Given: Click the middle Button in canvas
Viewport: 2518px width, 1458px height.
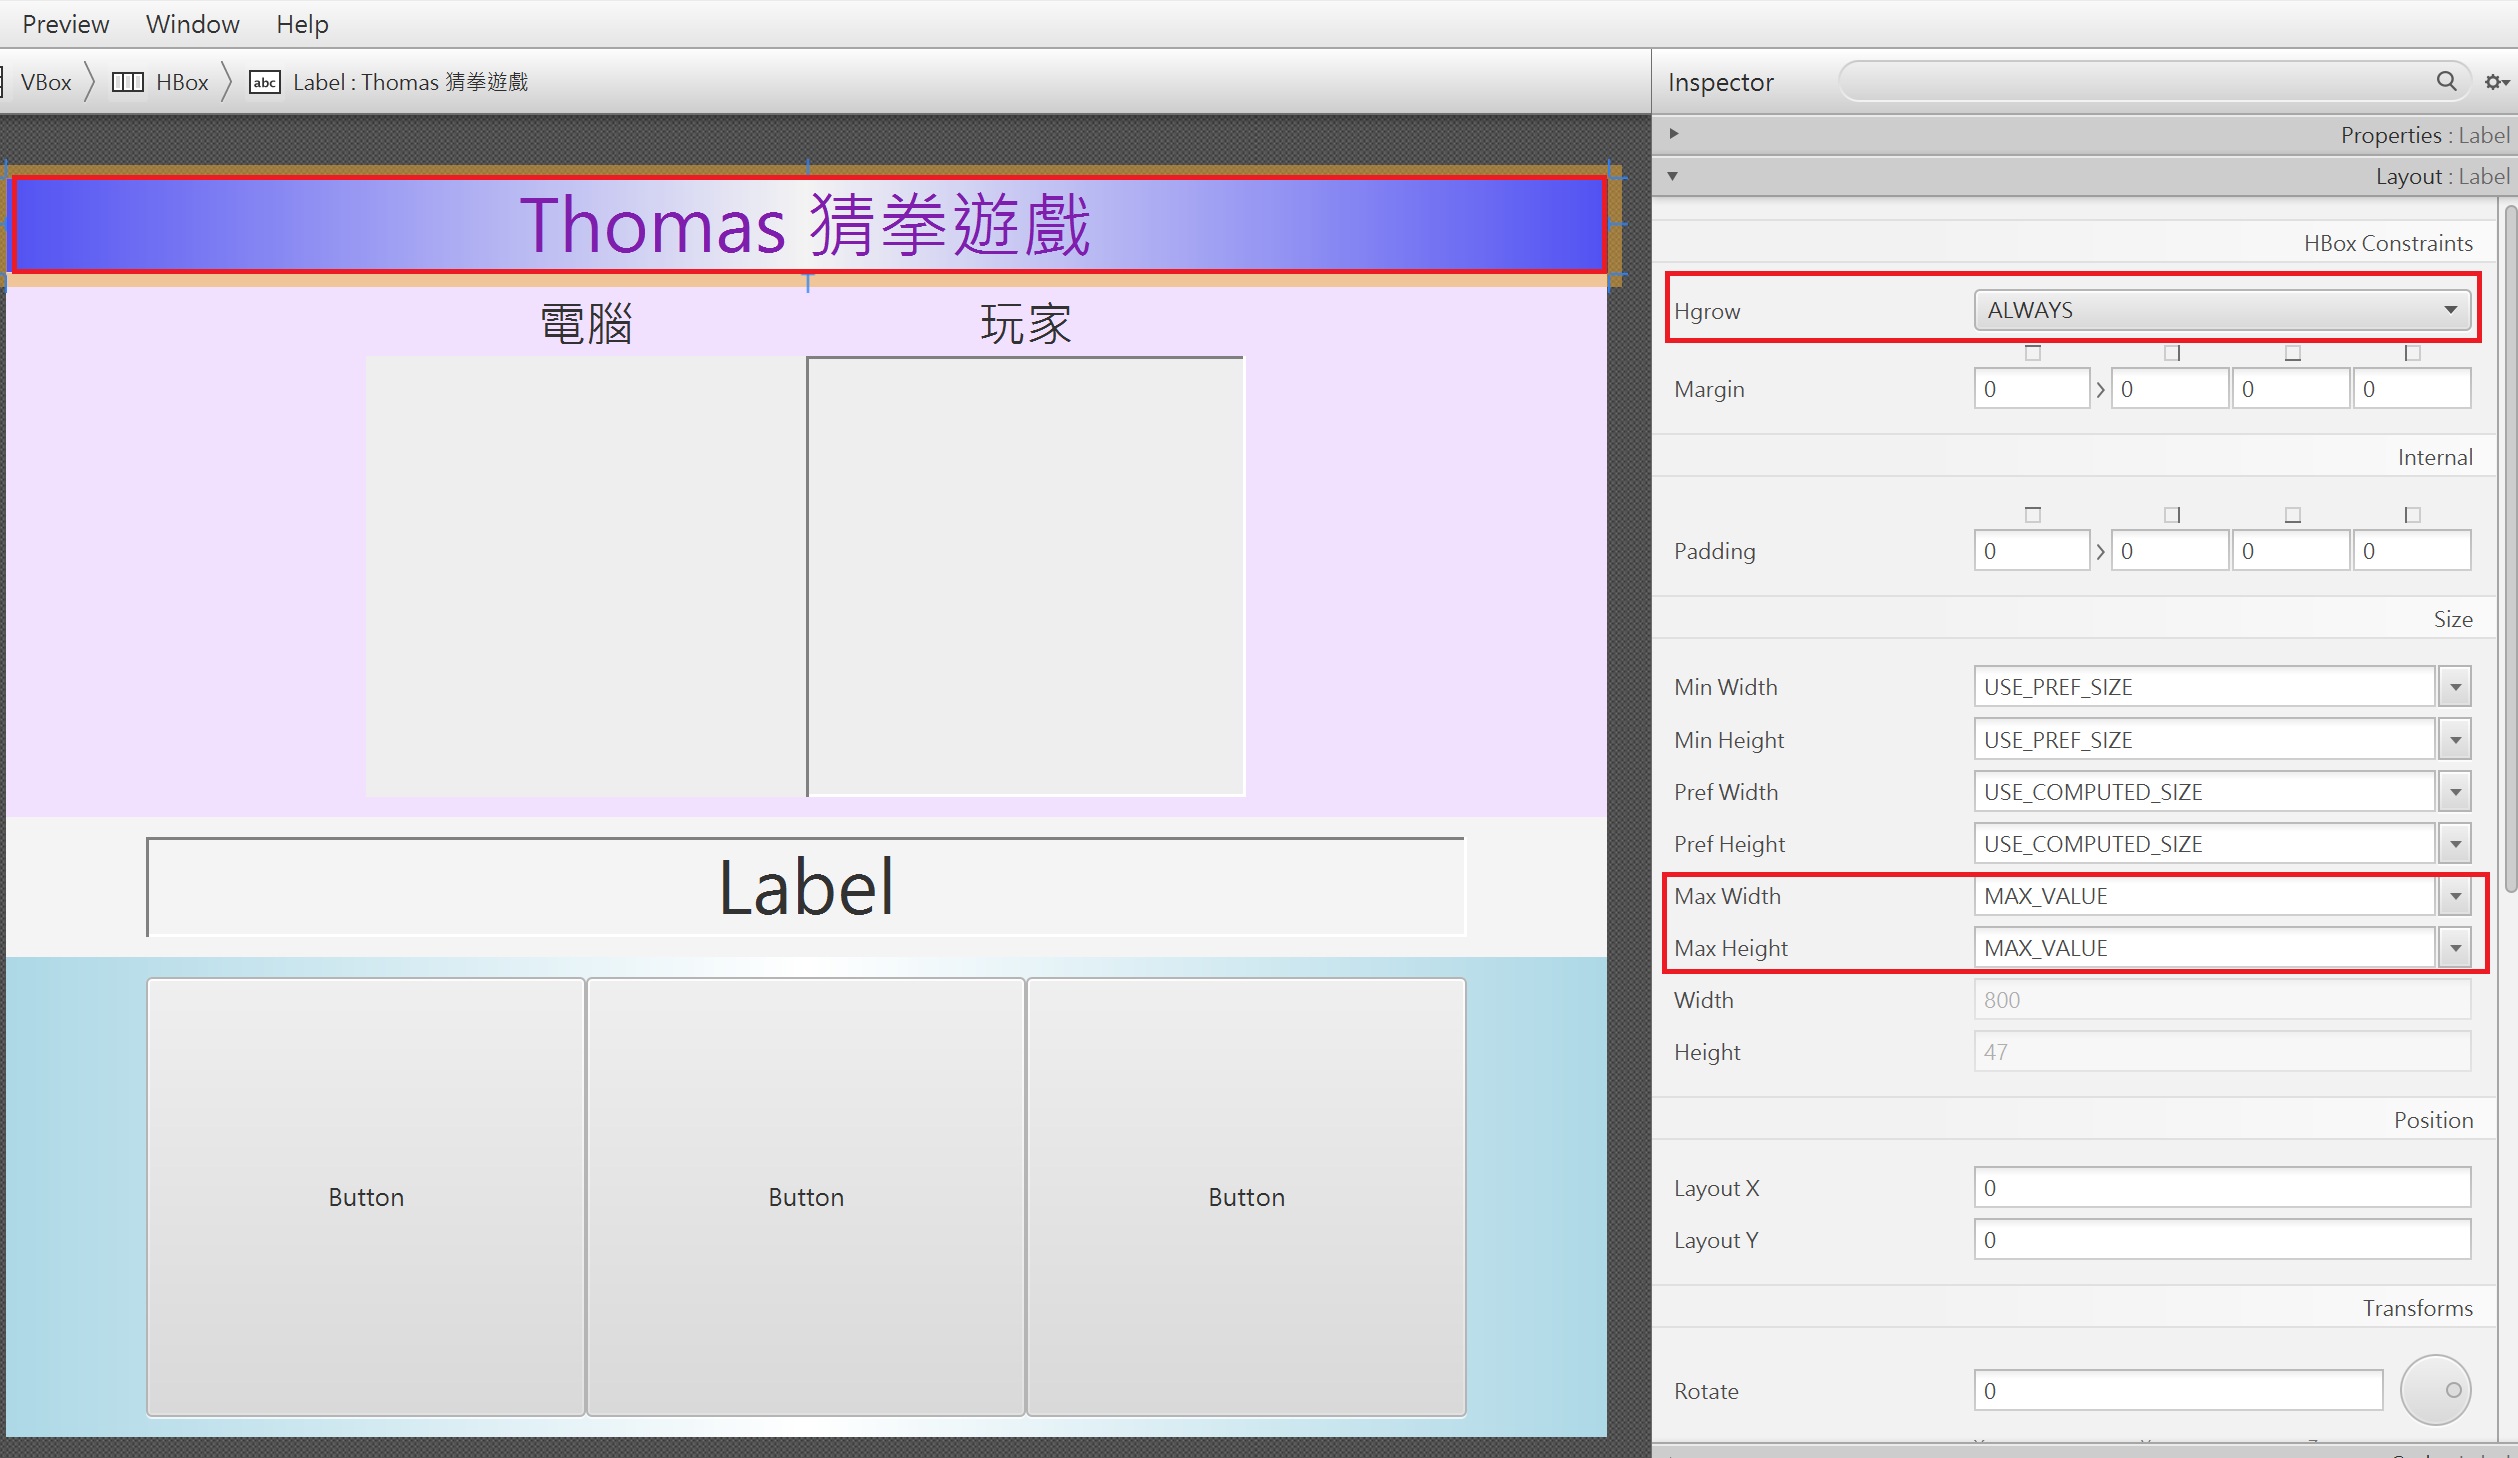Looking at the screenshot, I should pyautogui.click(x=806, y=1197).
